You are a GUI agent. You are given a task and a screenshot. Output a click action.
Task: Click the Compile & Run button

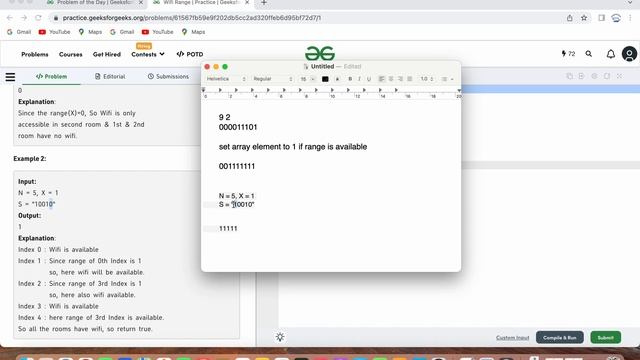pos(560,338)
